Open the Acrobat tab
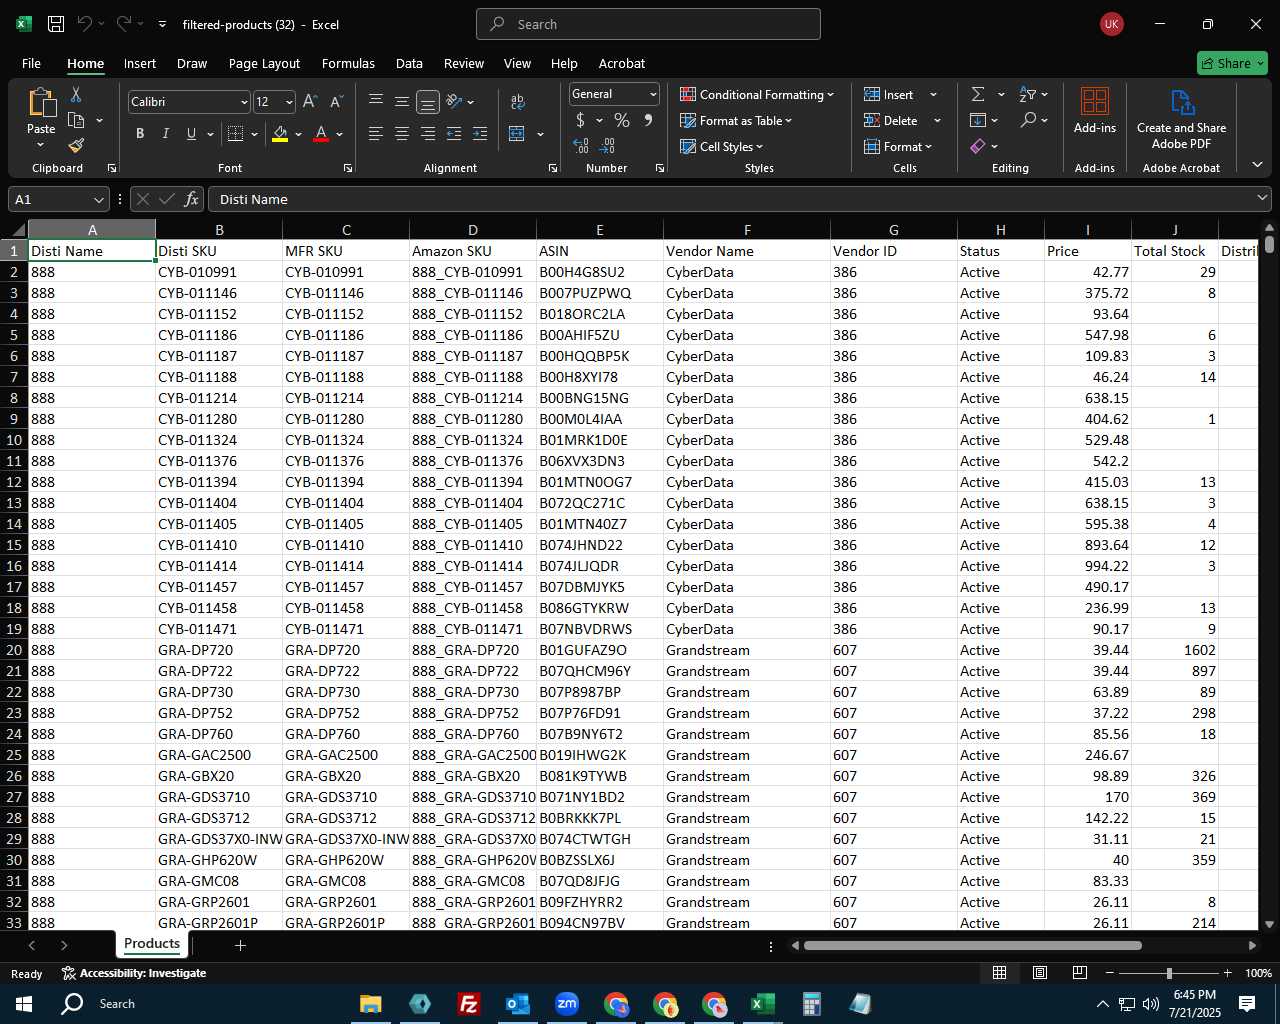Viewport: 1280px width, 1024px height. (x=622, y=63)
